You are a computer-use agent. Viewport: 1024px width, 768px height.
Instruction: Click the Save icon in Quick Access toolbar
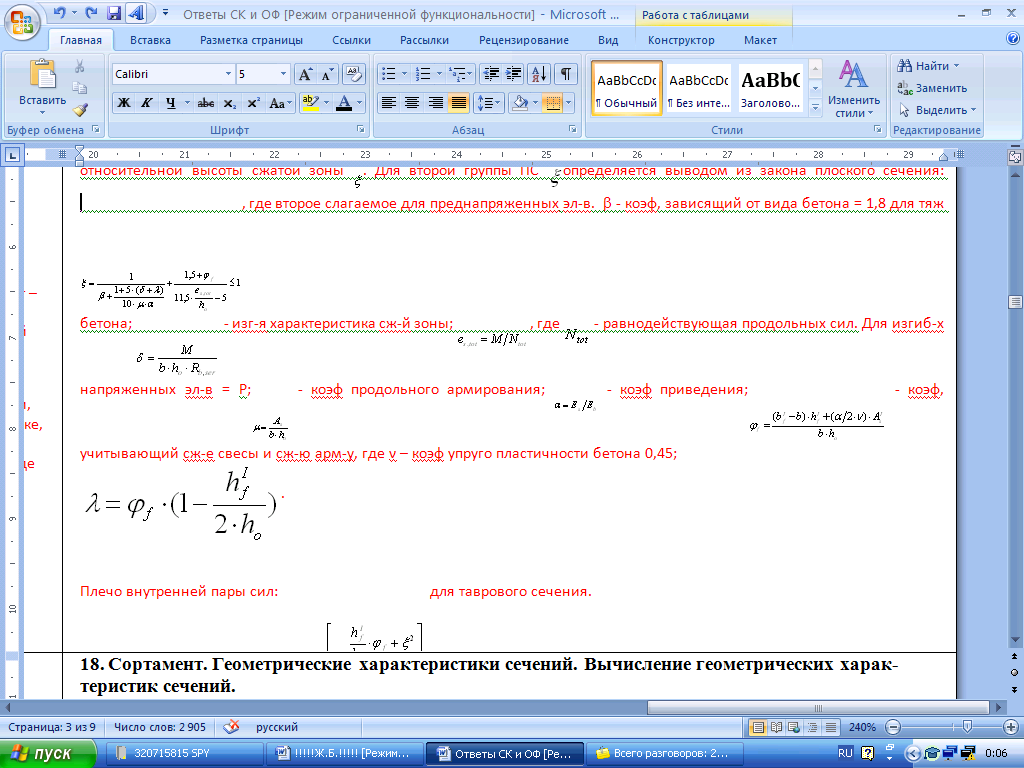[114, 12]
